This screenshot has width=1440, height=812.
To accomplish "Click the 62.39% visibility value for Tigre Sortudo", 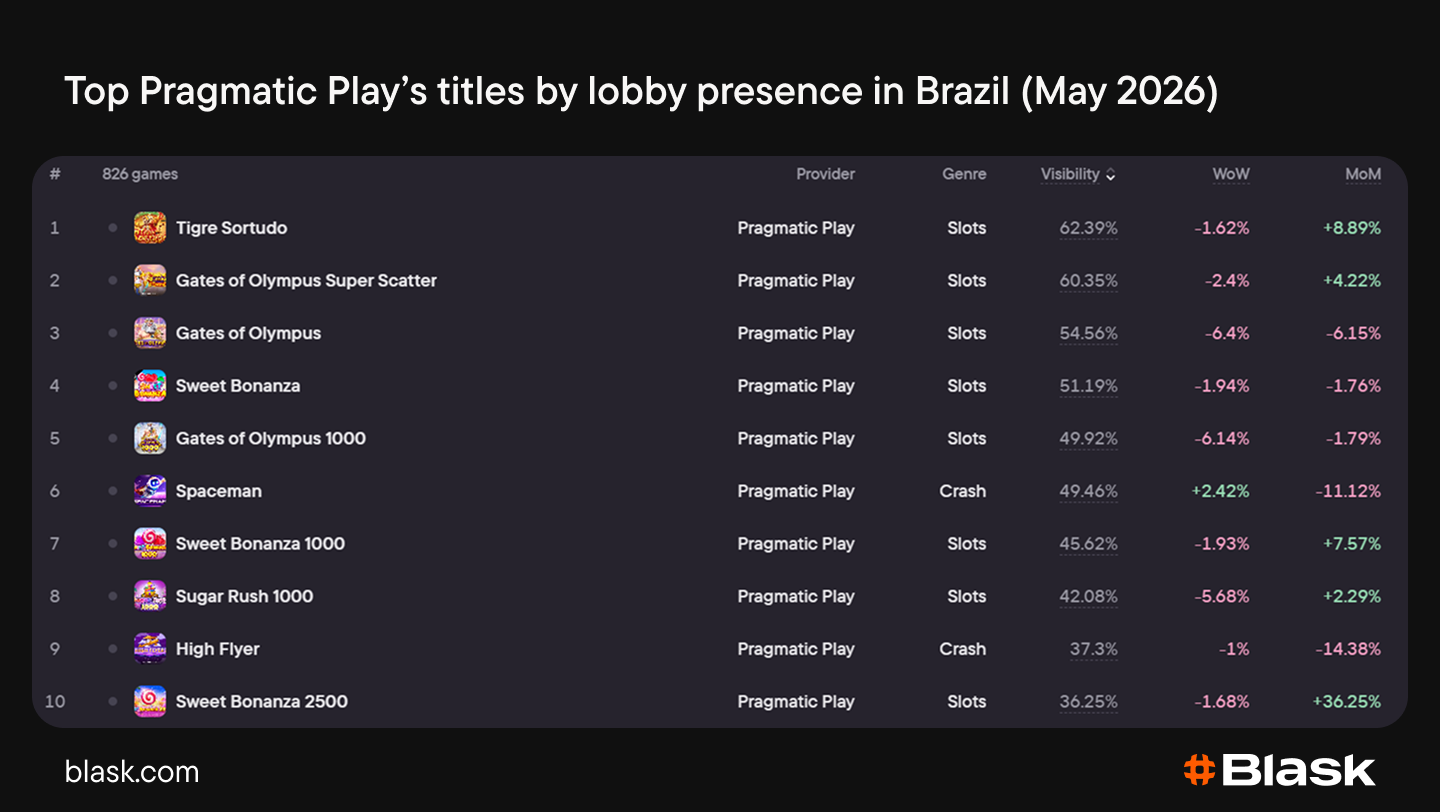I will pos(1089,228).
